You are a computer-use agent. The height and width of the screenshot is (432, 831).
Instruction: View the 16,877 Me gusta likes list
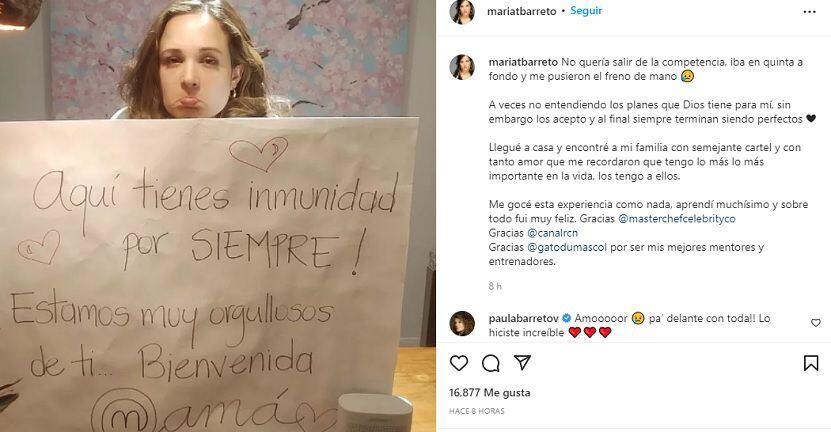point(490,393)
